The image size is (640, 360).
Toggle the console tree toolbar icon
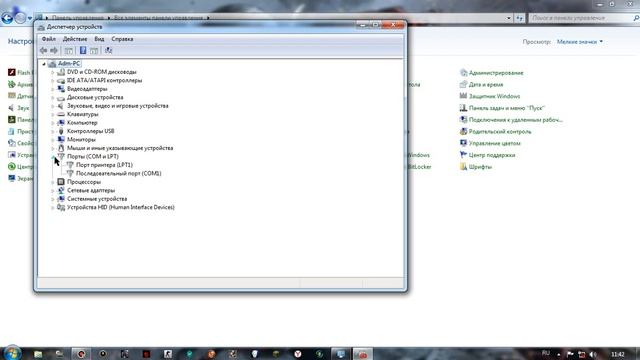[x=69, y=51]
